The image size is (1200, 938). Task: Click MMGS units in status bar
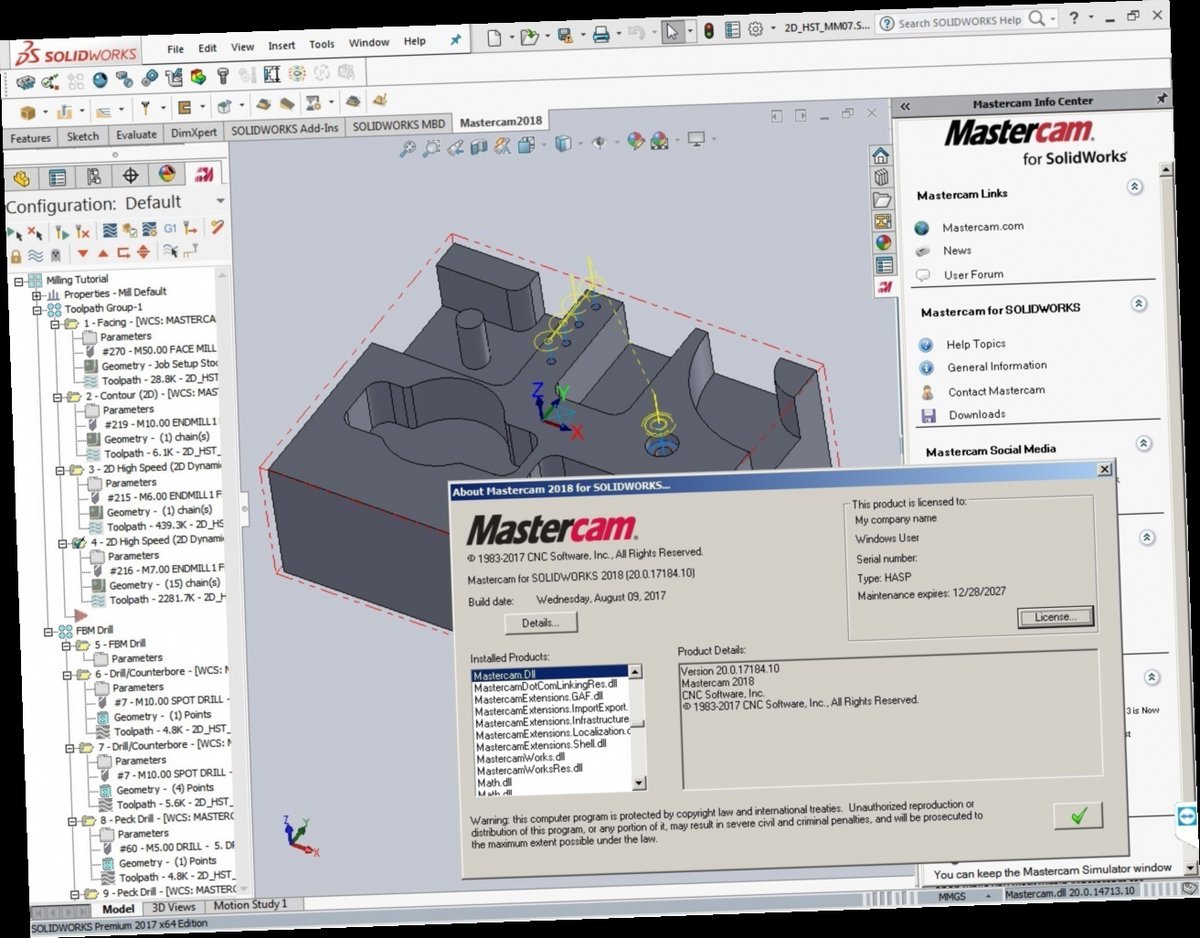[950, 899]
